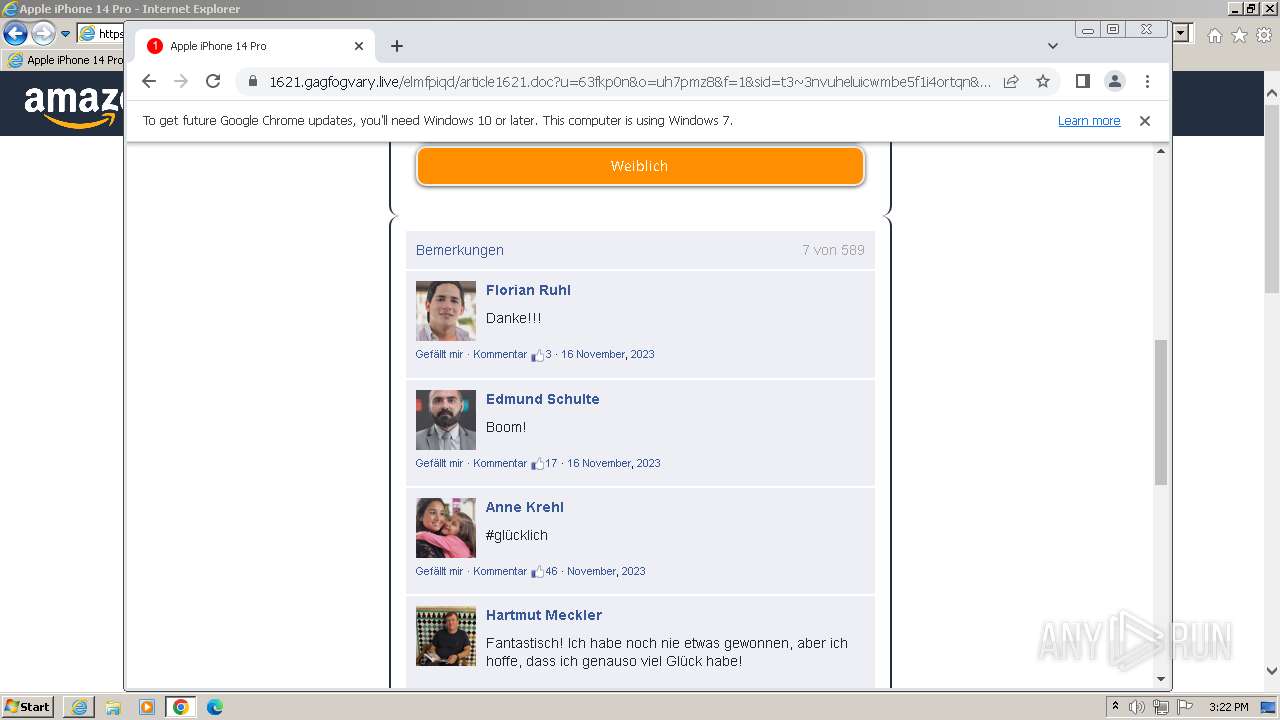Viewport: 1280px width, 720px height.
Task: Open Microsoft Edge from the taskbar
Action: tap(215, 707)
